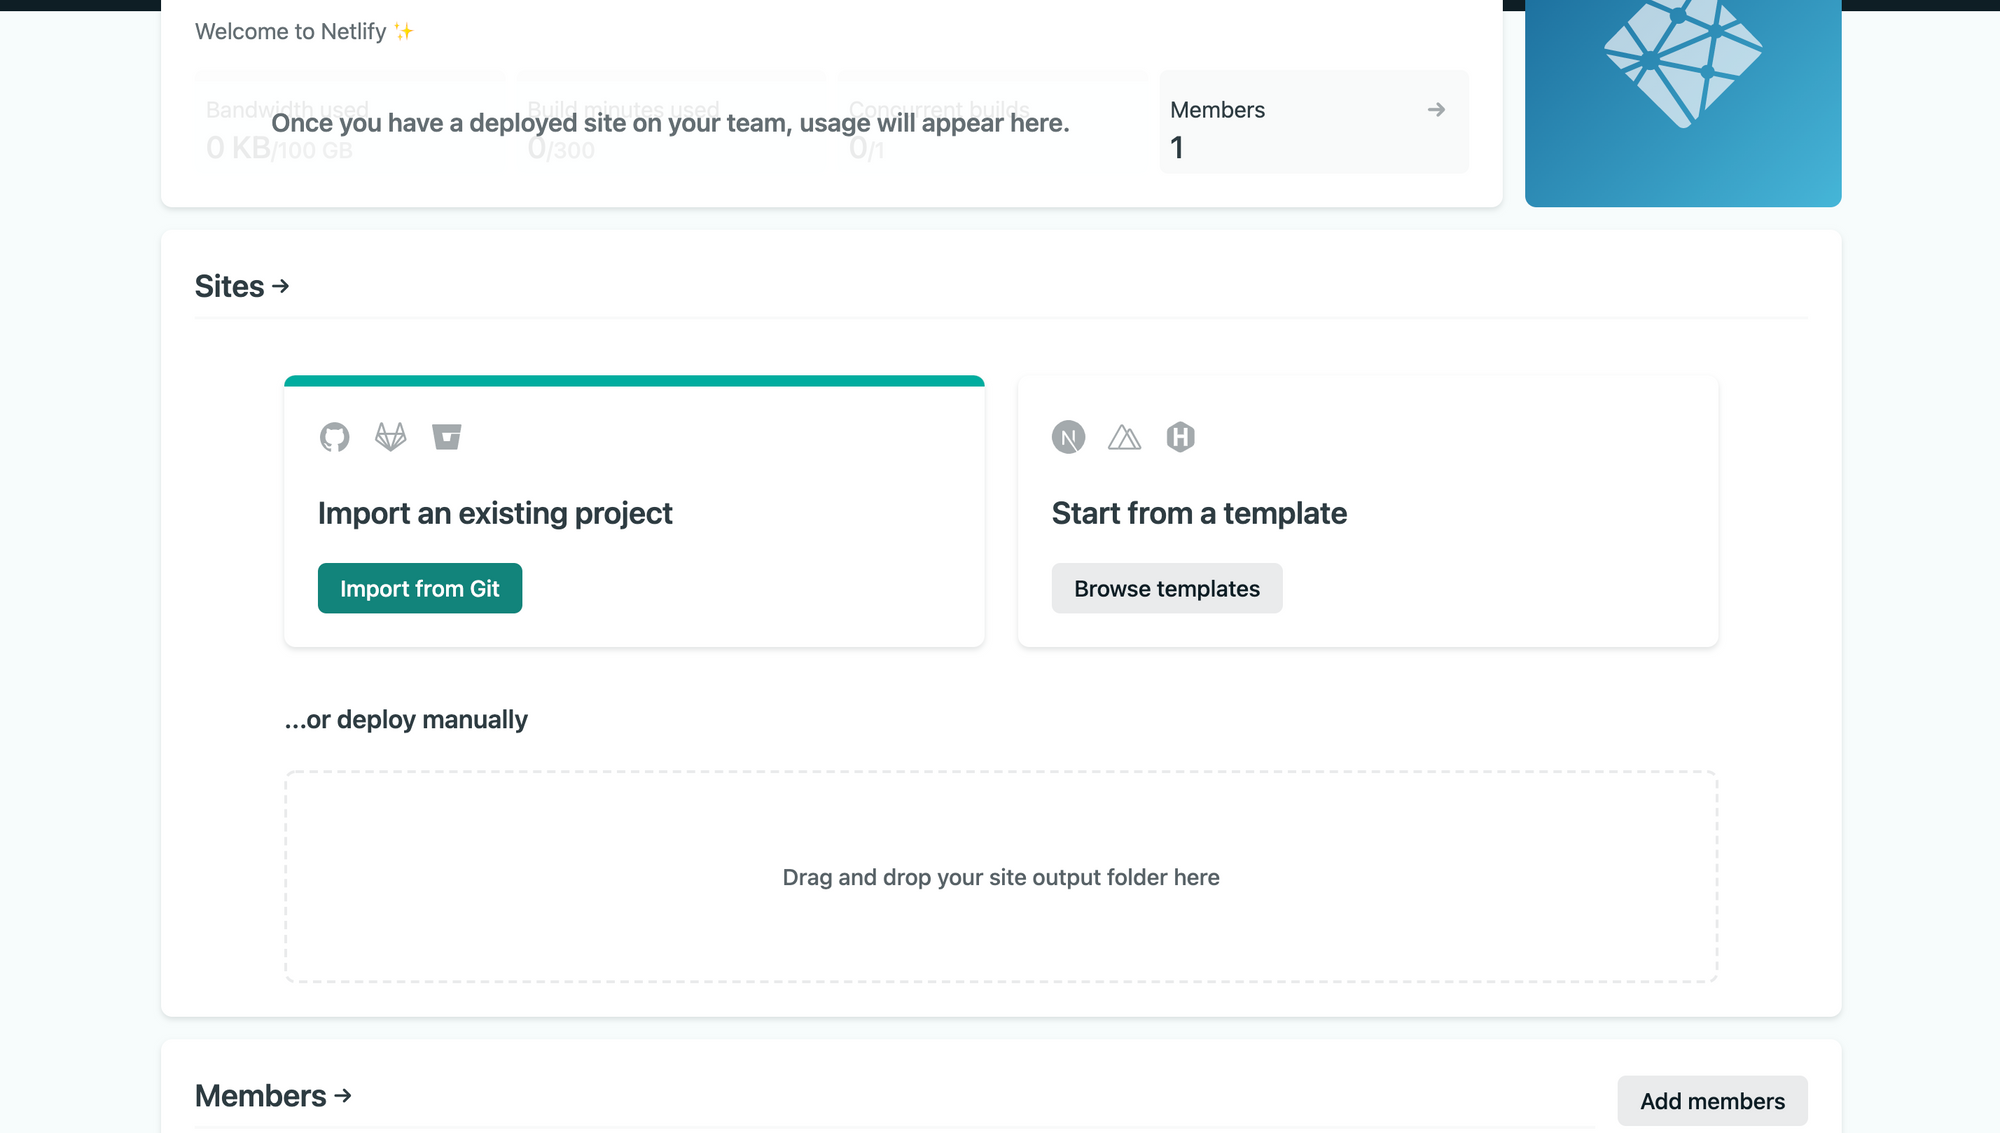The height and width of the screenshot is (1133, 2000).
Task: Click the Hexo H template icon
Action: click(1177, 435)
